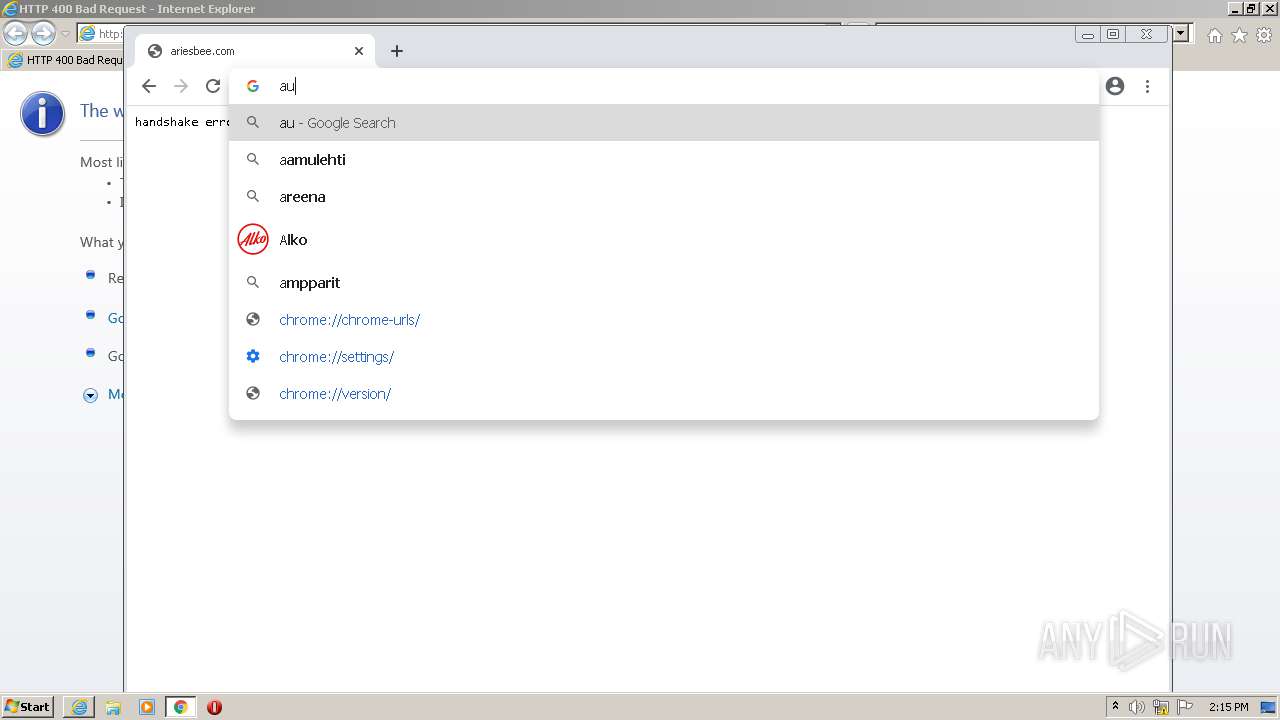Click the Action Center flag tray icon

click(x=1185, y=707)
